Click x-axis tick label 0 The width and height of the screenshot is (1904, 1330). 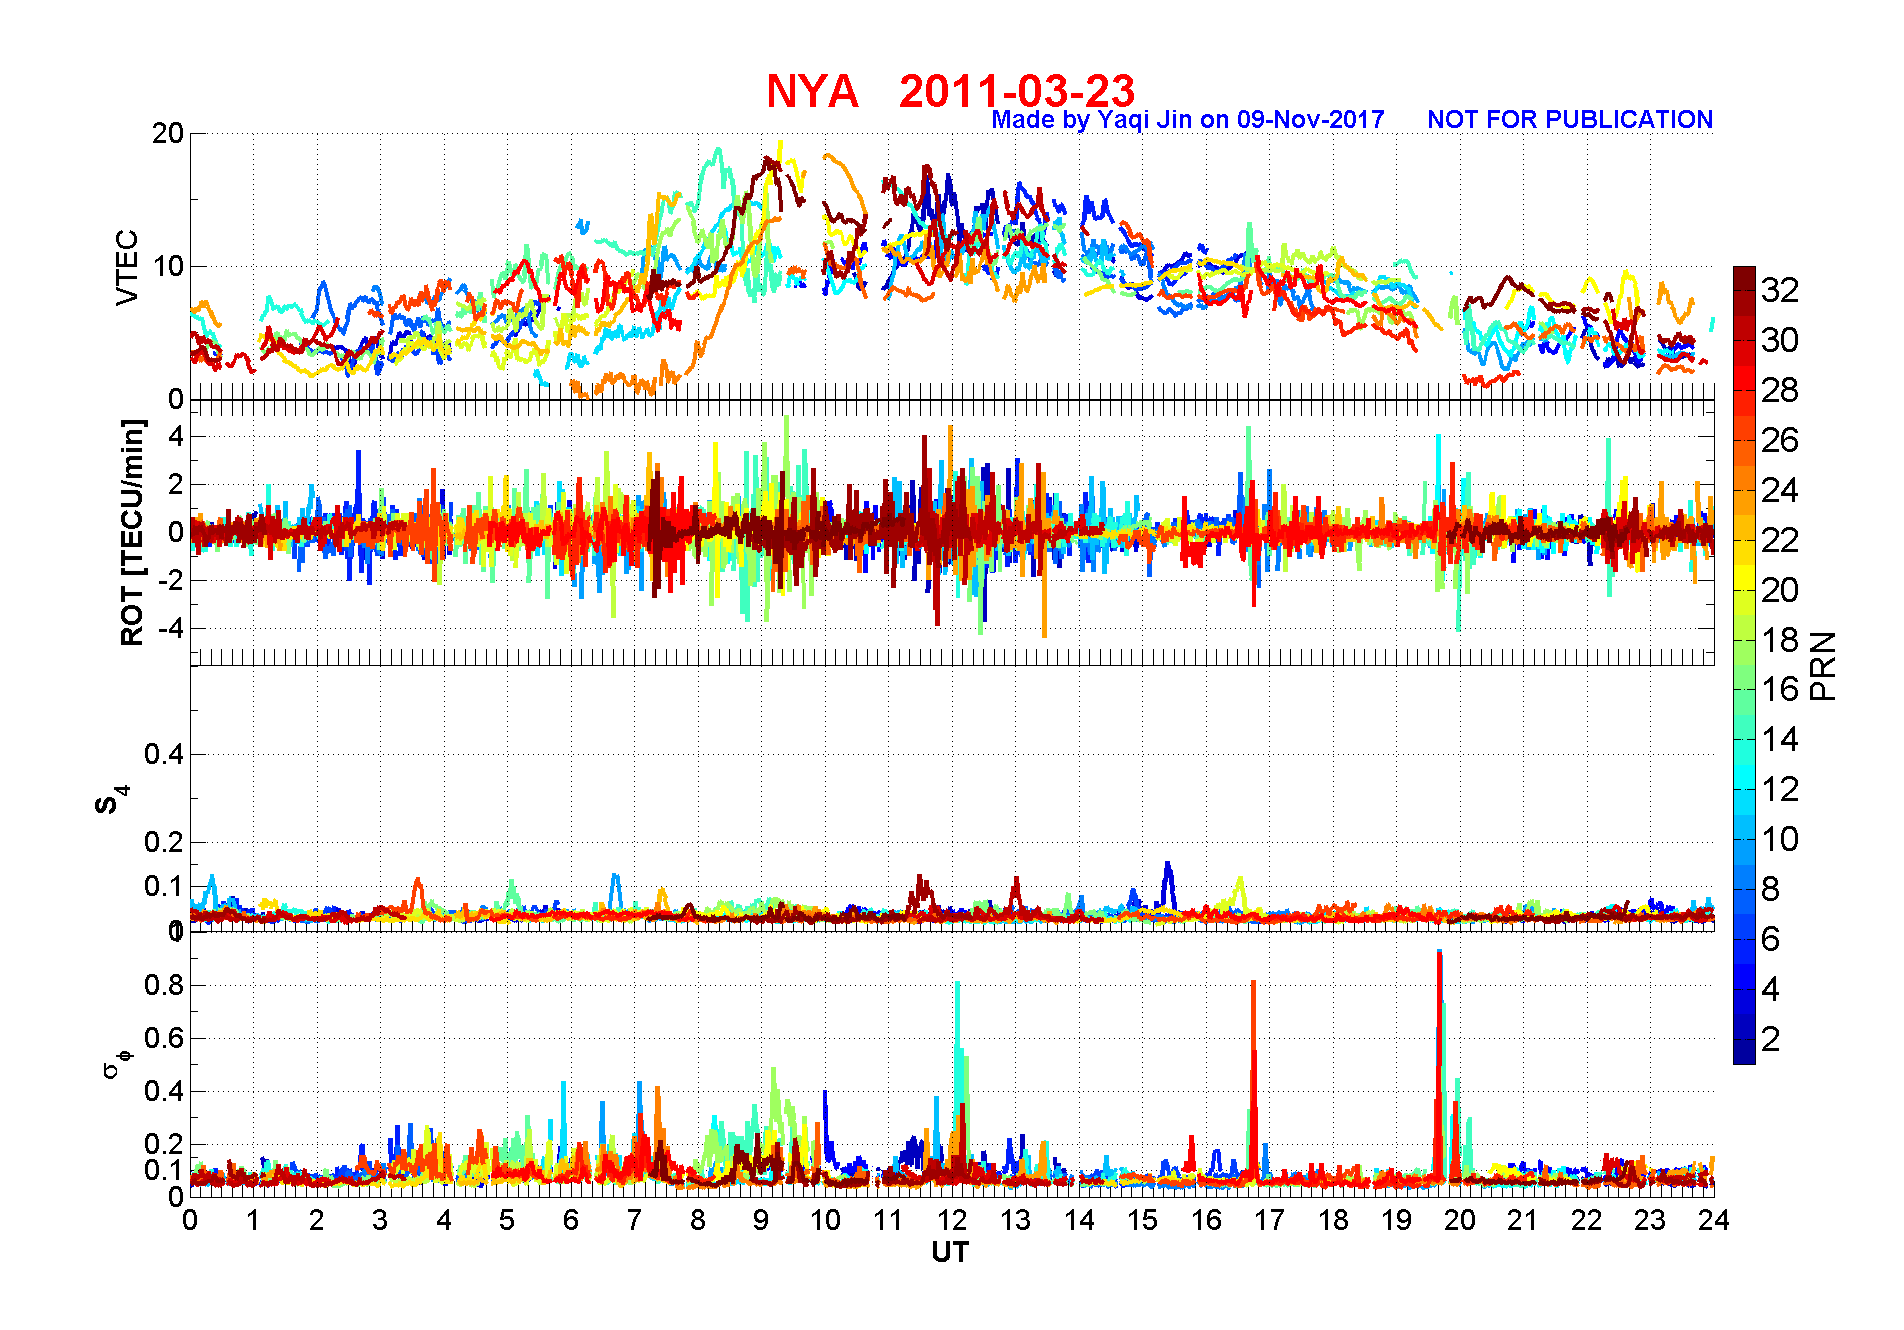(x=190, y=1220)
